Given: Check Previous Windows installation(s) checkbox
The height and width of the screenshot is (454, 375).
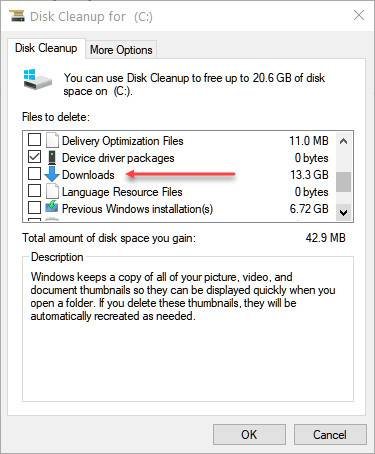Looking at the screenshot, I should coord(34,208).
